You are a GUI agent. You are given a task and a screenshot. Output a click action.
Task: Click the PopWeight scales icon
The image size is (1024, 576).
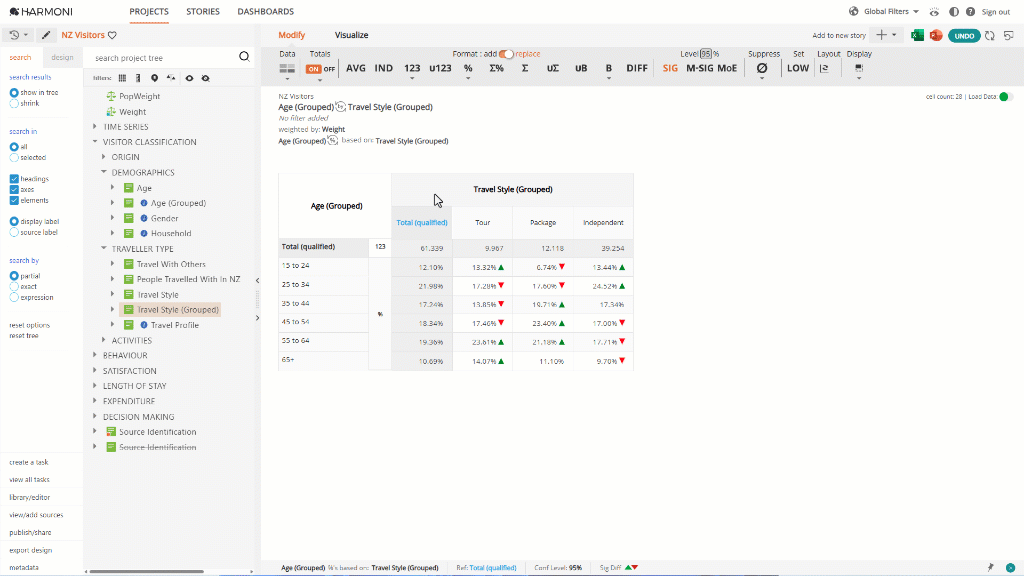click(111, 96)
